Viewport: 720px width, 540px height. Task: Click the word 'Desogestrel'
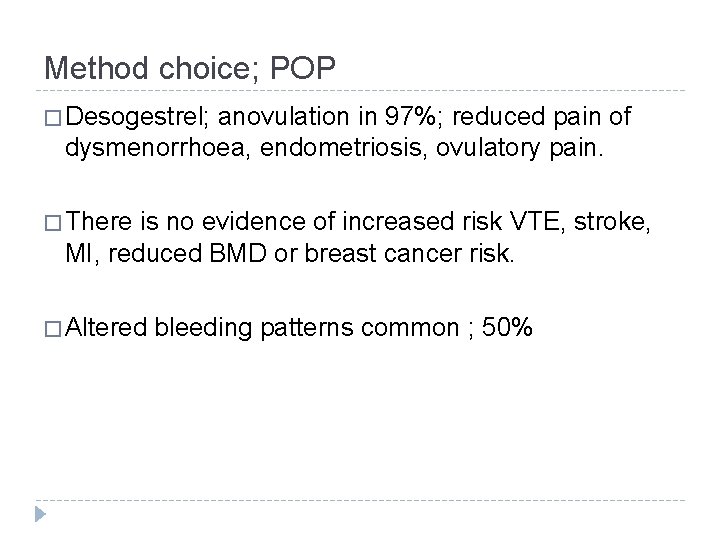(134, 118)
